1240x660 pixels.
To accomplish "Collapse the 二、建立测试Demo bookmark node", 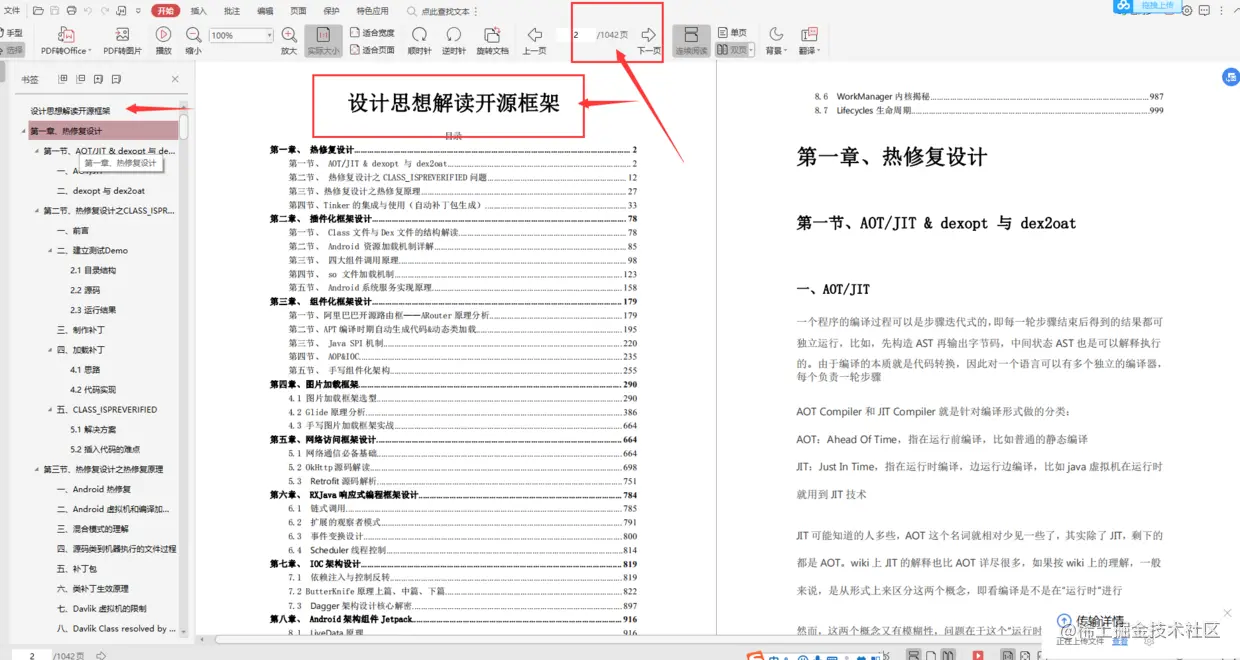I will (x=51, y=250).
